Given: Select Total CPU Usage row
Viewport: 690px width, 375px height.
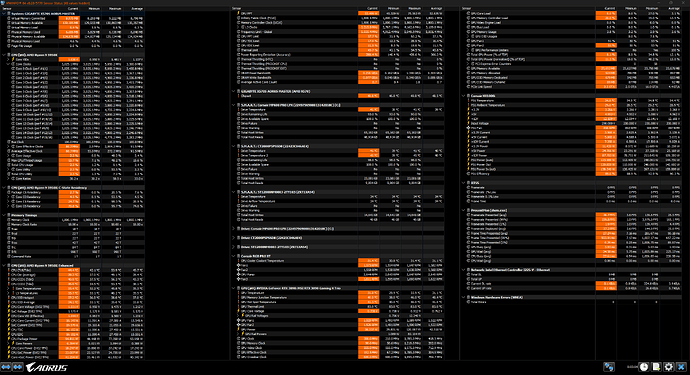Looking at the screenshot, I should tap(73, 165).
